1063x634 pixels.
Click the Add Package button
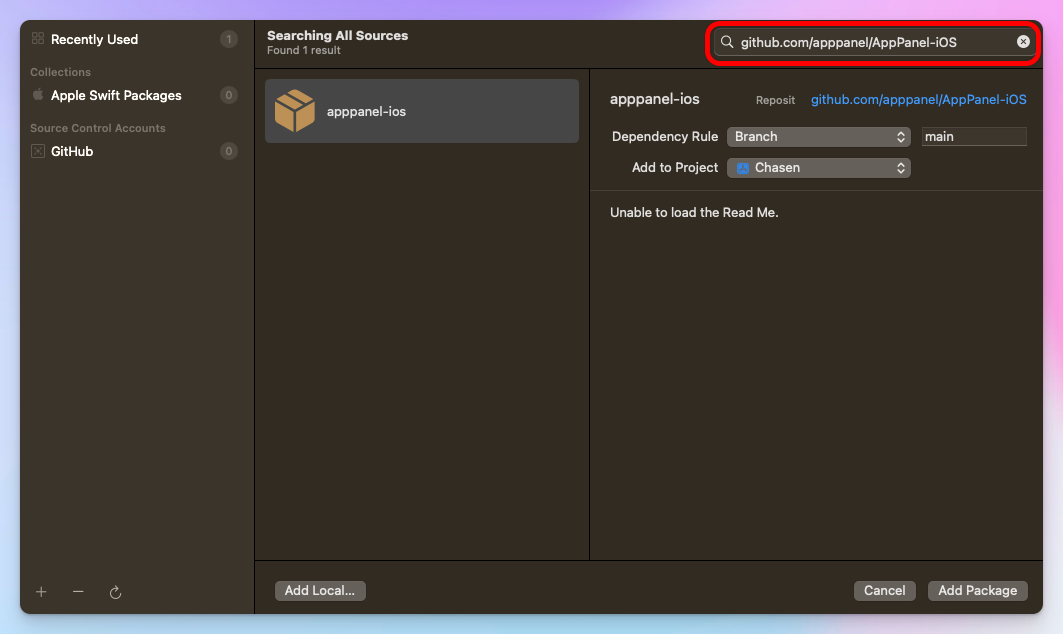coord(977,591)
